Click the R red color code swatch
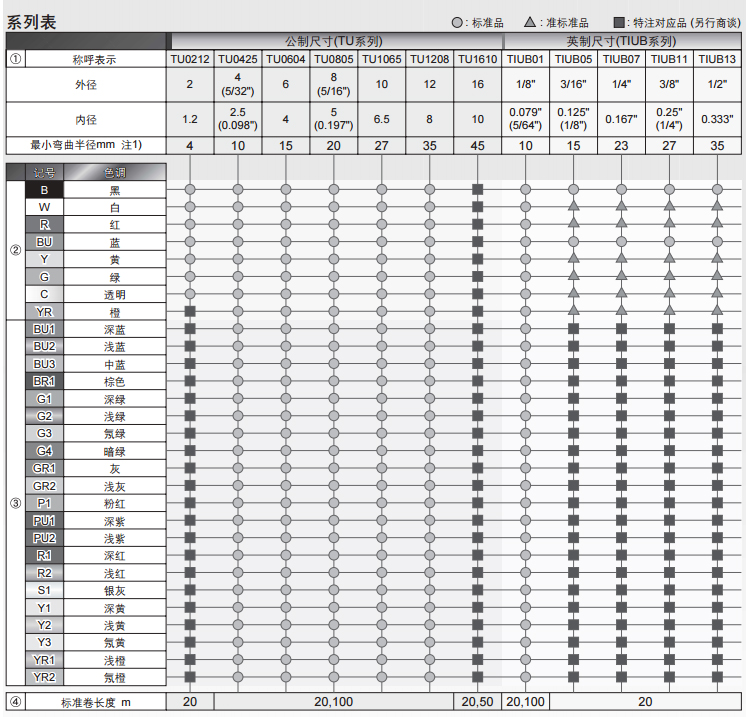 tap(44, 224)
